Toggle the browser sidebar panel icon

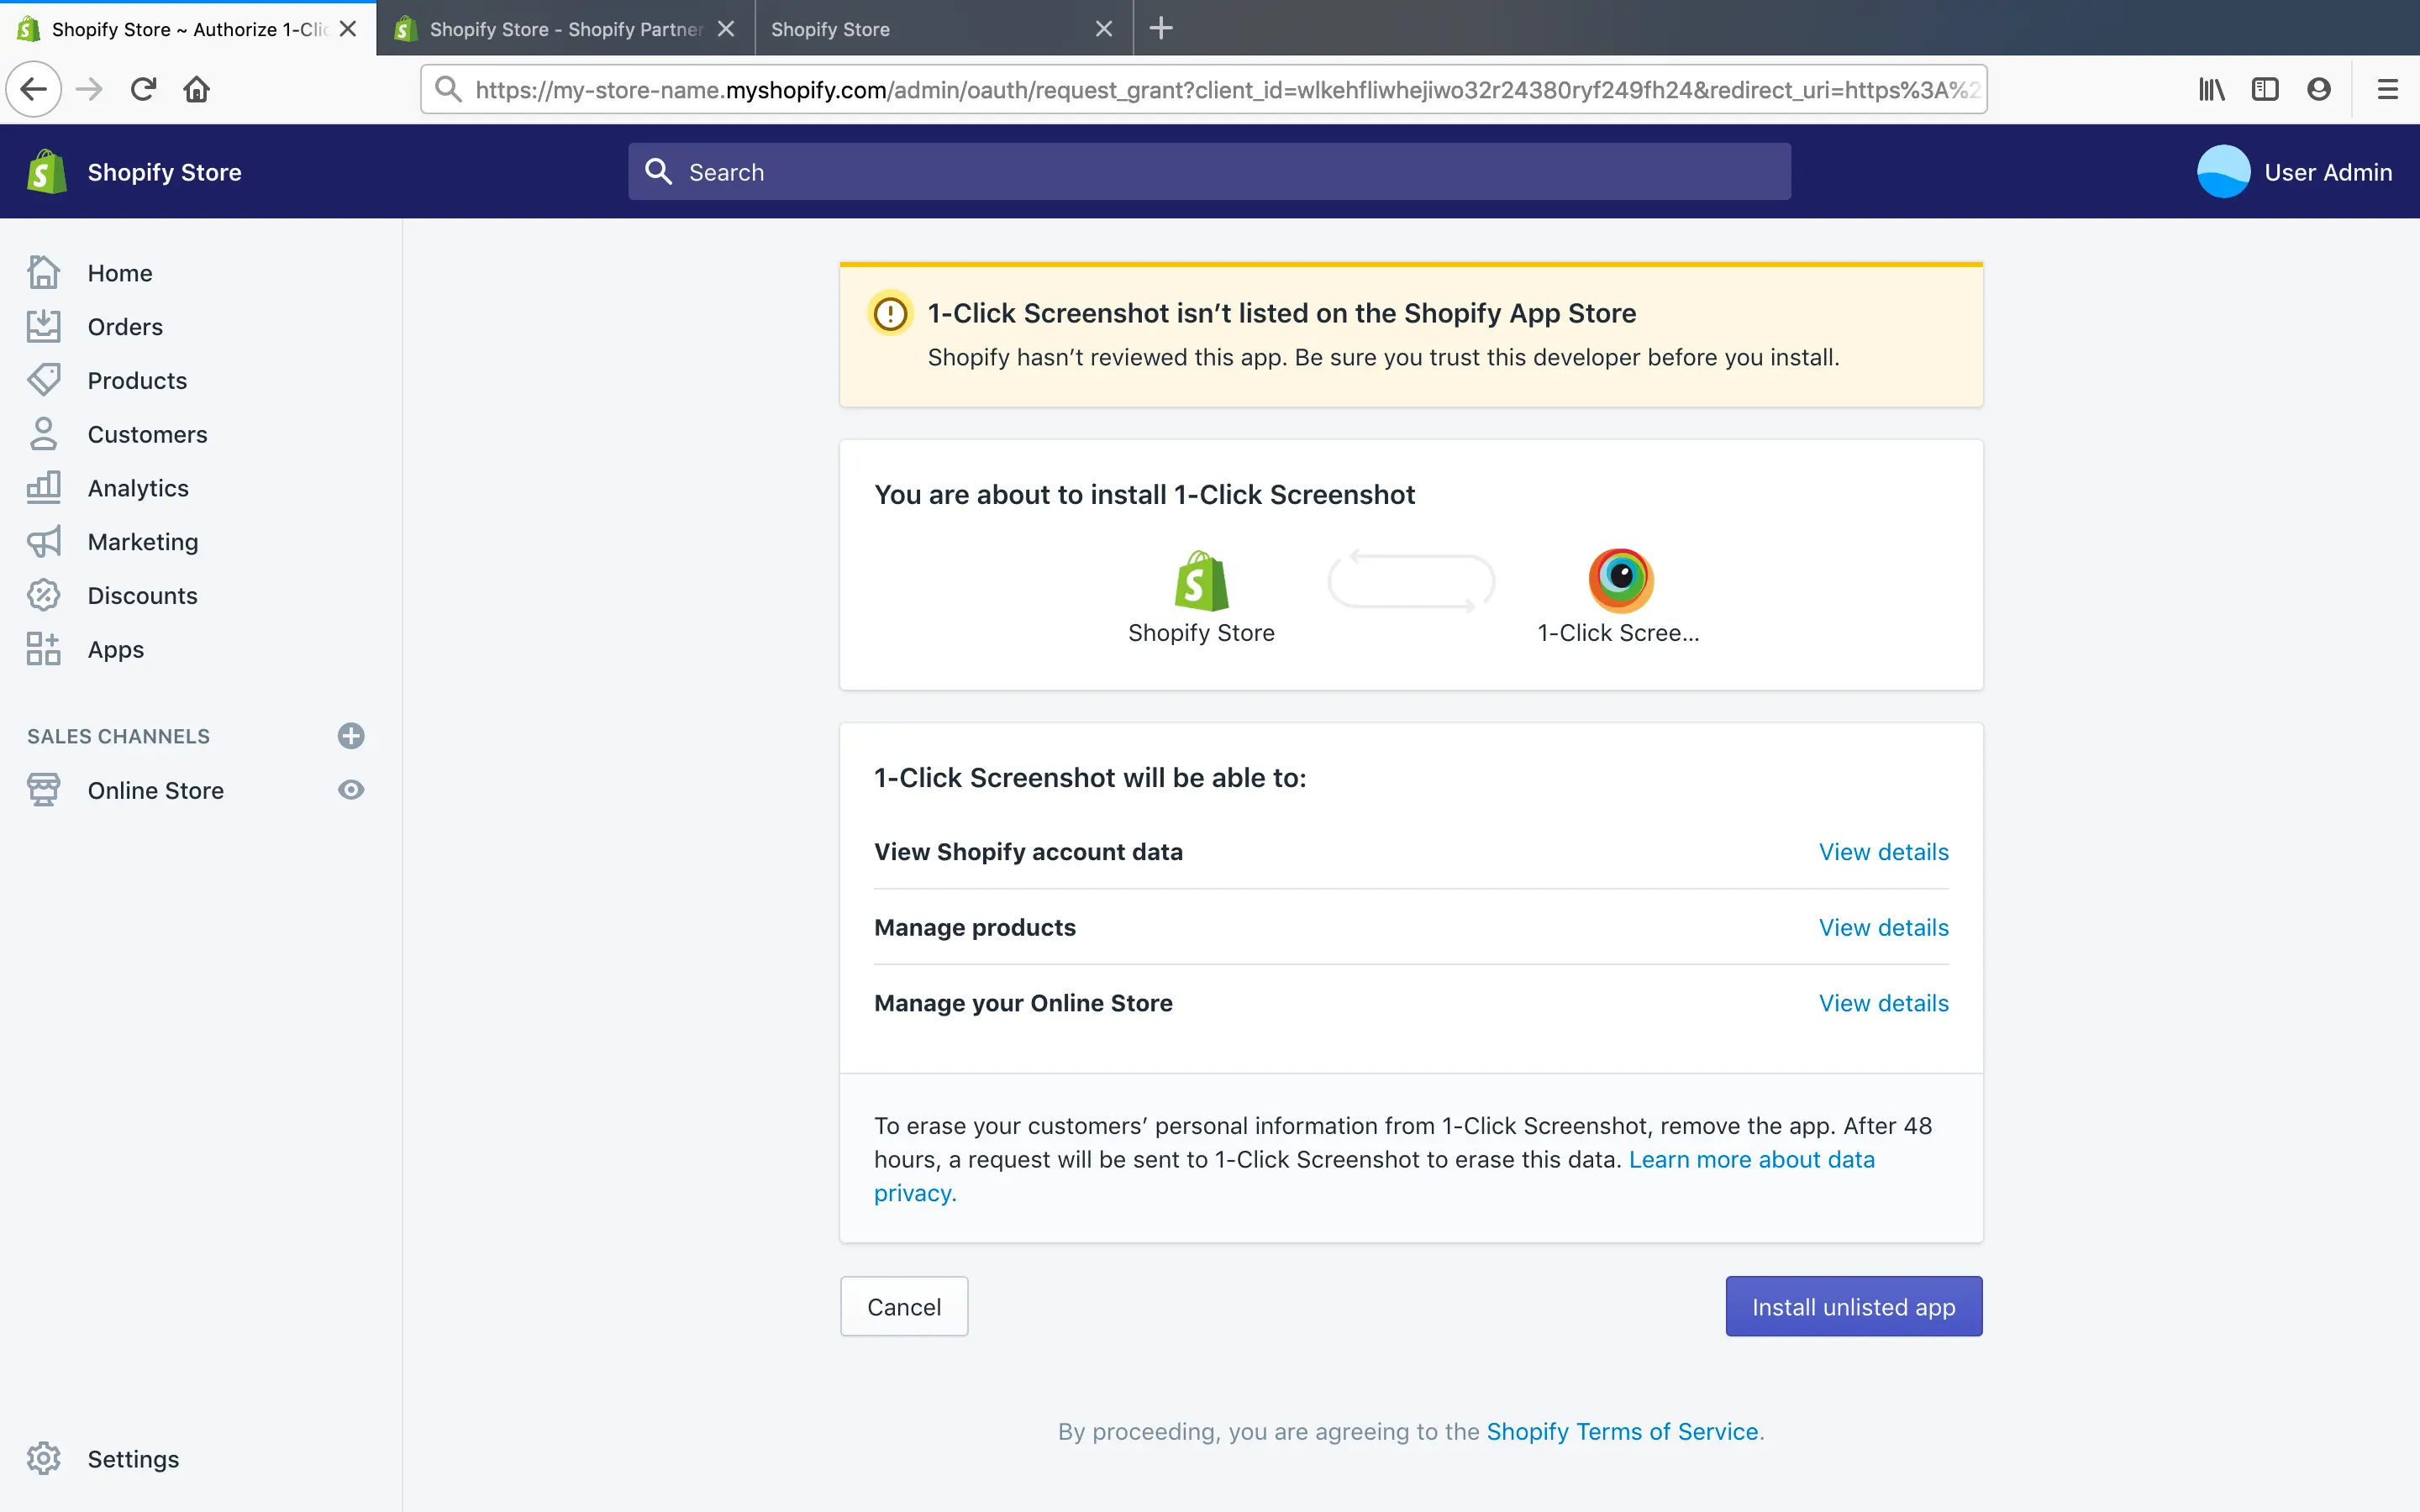2264,89
